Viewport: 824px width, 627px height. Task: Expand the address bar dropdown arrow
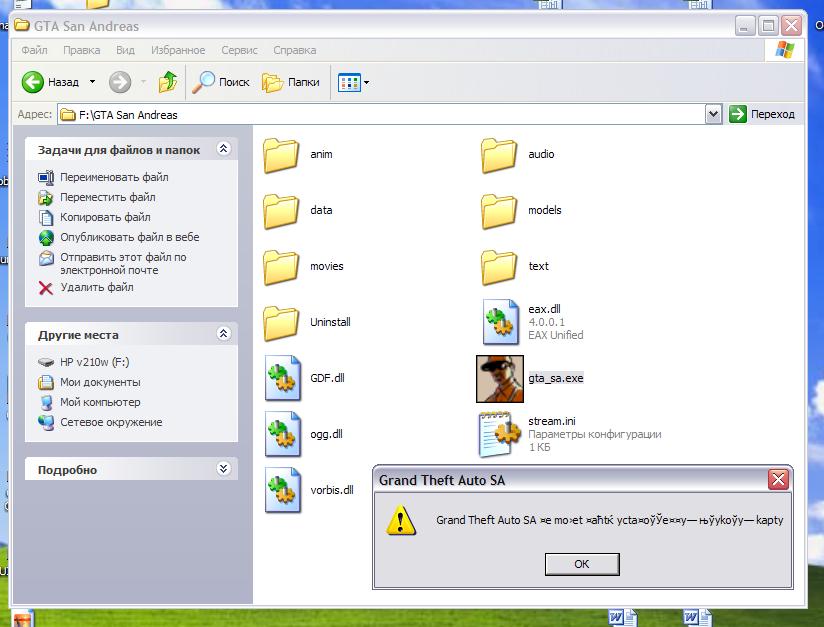[713, 114]
